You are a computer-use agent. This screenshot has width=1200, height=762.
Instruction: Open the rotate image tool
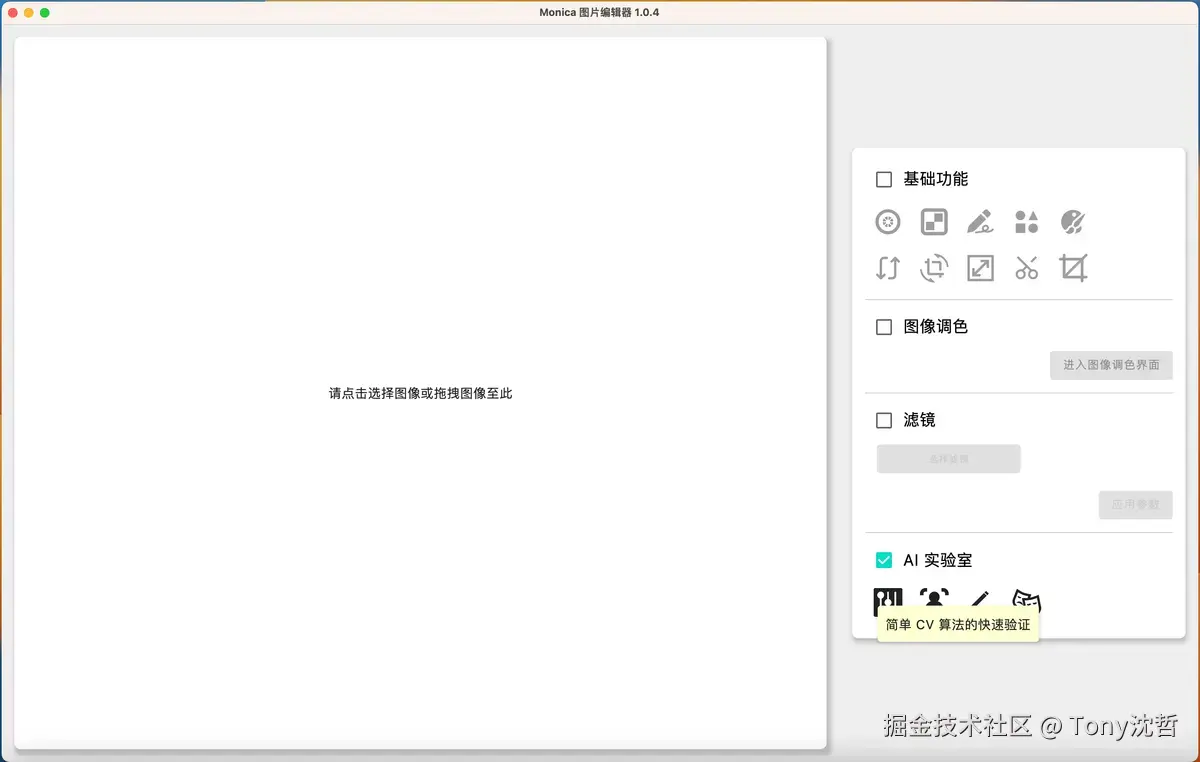934,268
